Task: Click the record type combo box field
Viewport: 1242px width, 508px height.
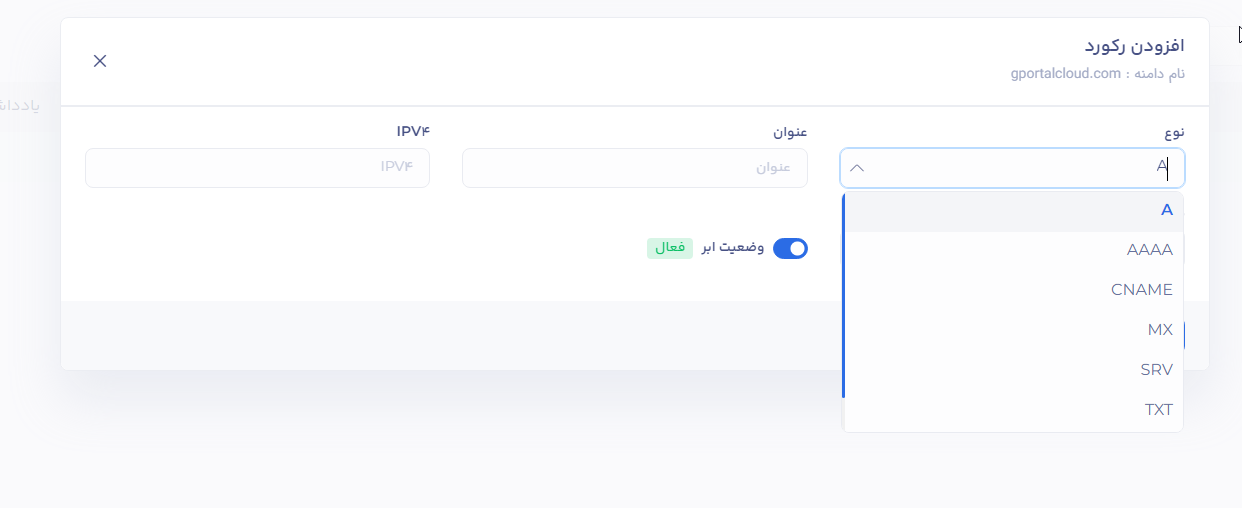Action: 1012,168
